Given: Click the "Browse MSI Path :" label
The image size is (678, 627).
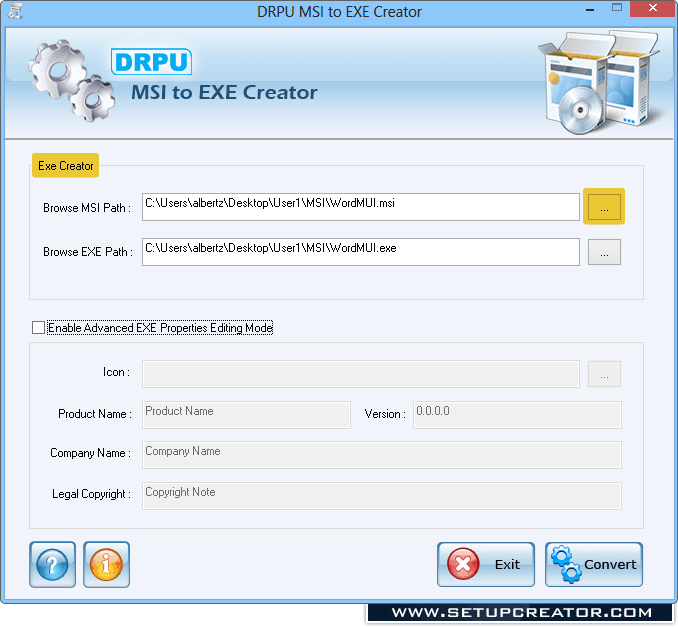Looking at the screenshot, I should (87, 208).
